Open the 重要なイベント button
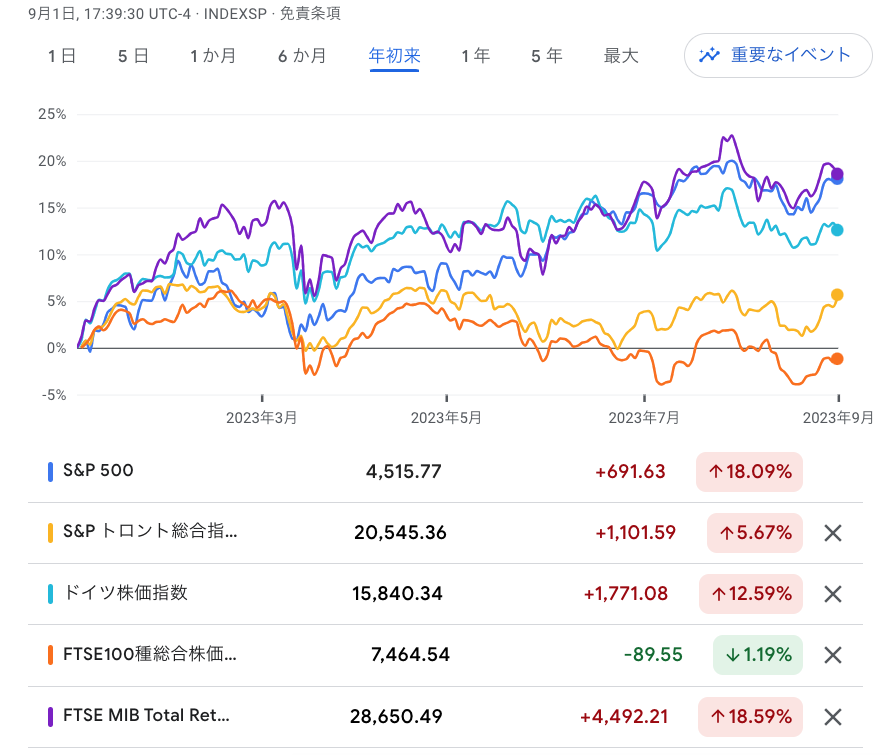 (x=778, y=55)
